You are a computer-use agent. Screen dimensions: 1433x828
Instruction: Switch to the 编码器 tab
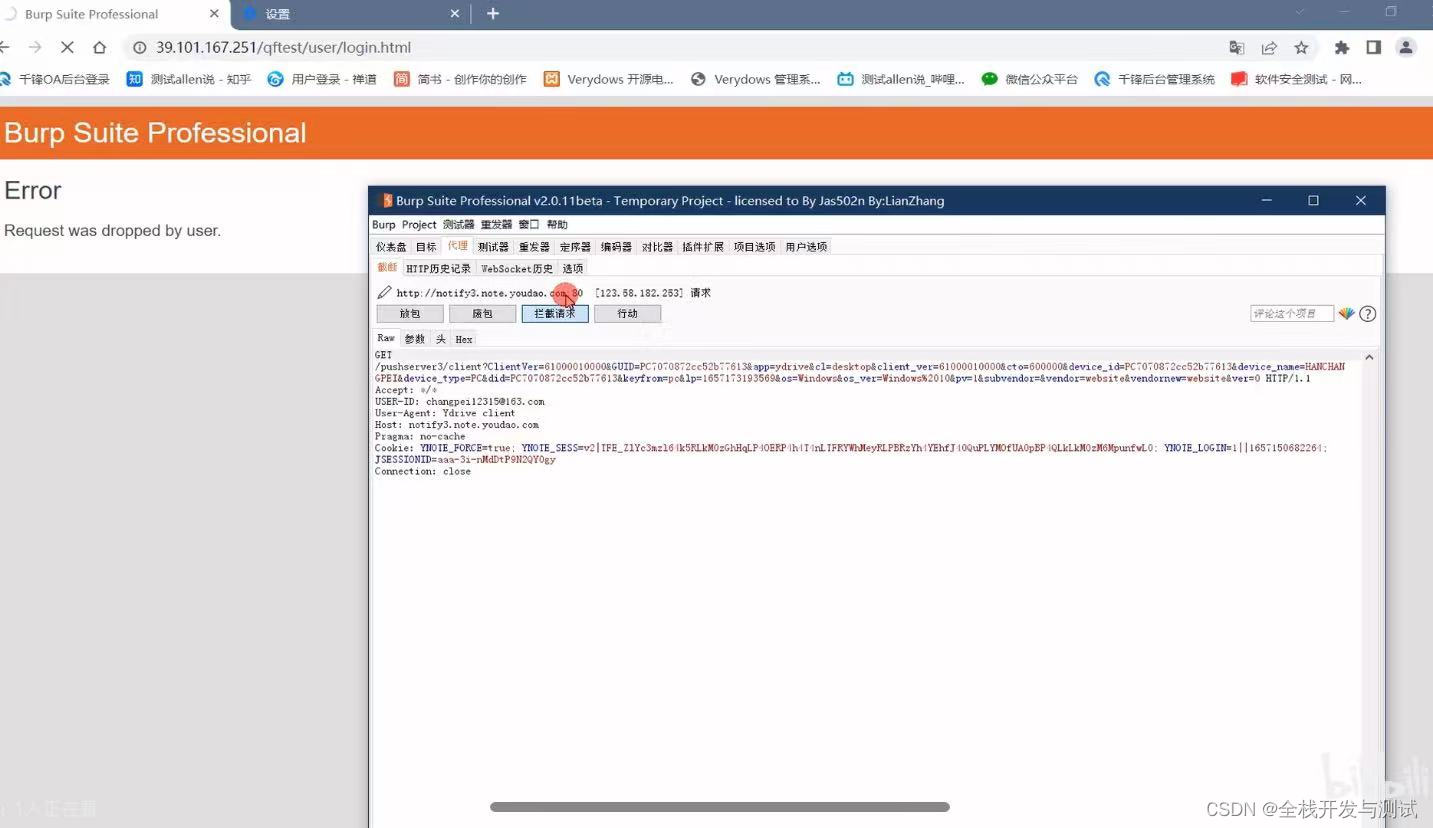[616, 247]
